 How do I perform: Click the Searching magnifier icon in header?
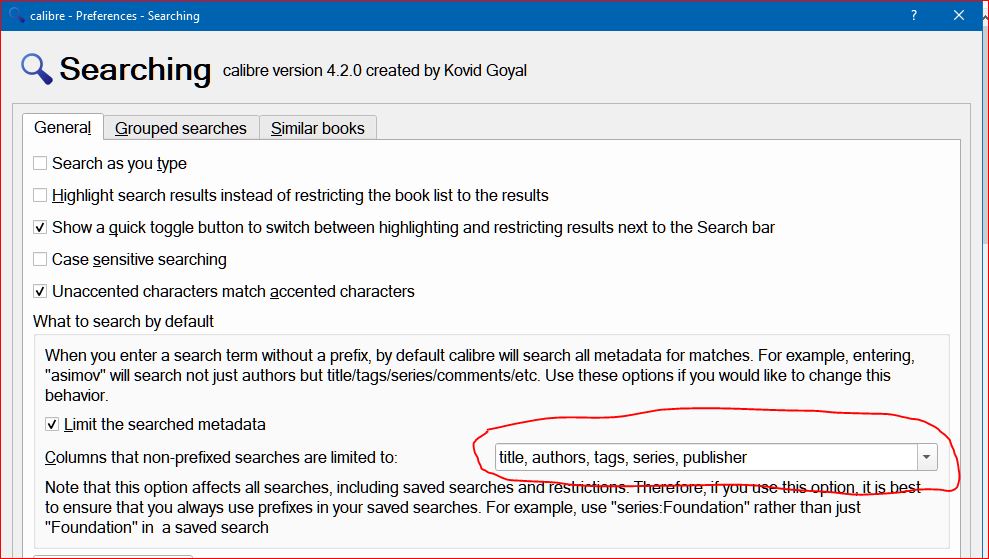[37, 69]
